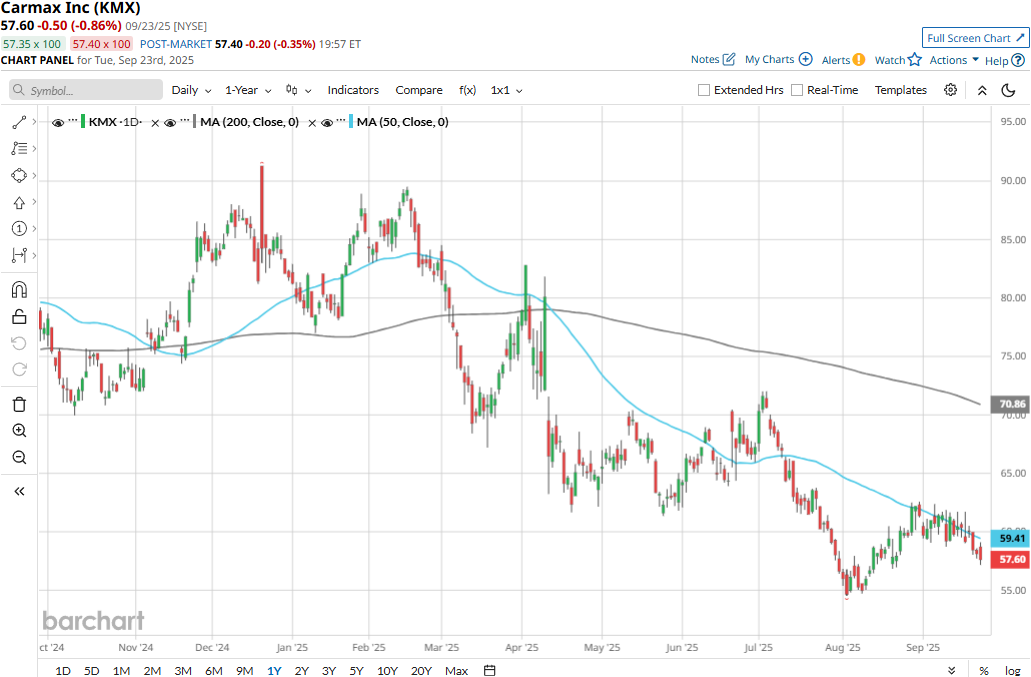
Task: Click the Alerts exclamation icon
Action: [859, 60]
